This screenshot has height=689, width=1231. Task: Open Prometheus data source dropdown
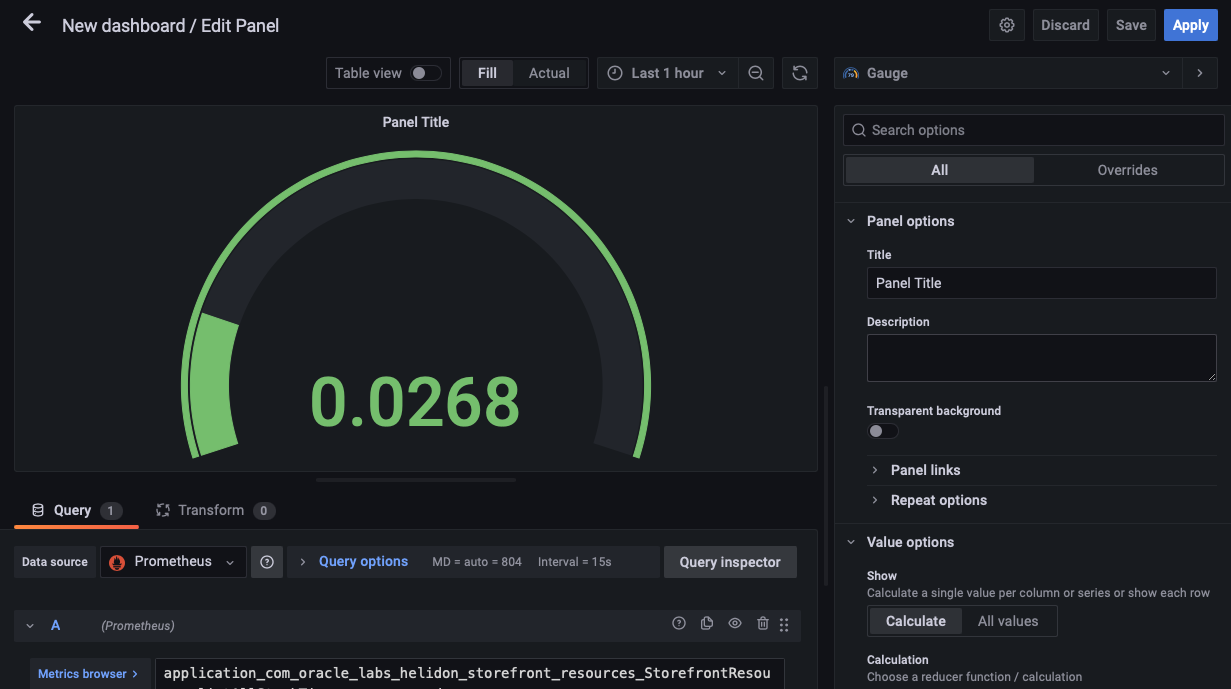click(173, 562)
